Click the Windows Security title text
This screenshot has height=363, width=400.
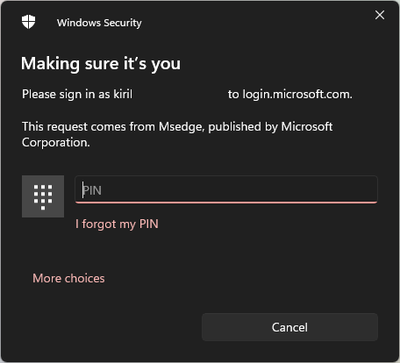[99, 23]
